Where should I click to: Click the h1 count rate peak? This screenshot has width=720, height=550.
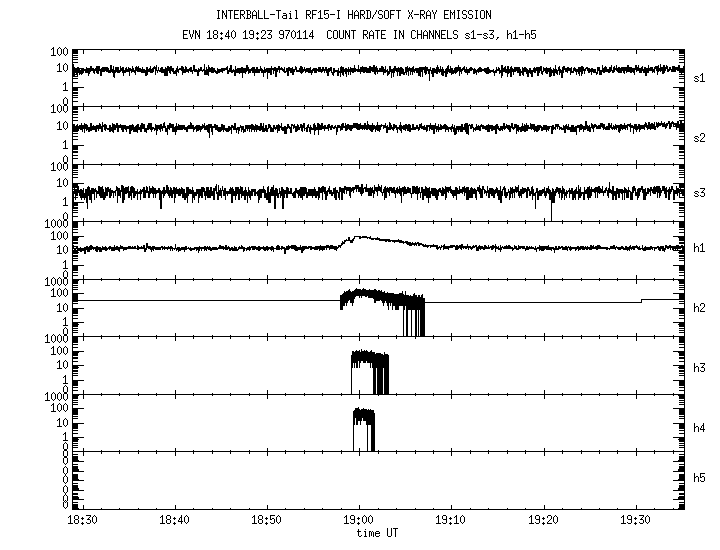pos(358,238)
